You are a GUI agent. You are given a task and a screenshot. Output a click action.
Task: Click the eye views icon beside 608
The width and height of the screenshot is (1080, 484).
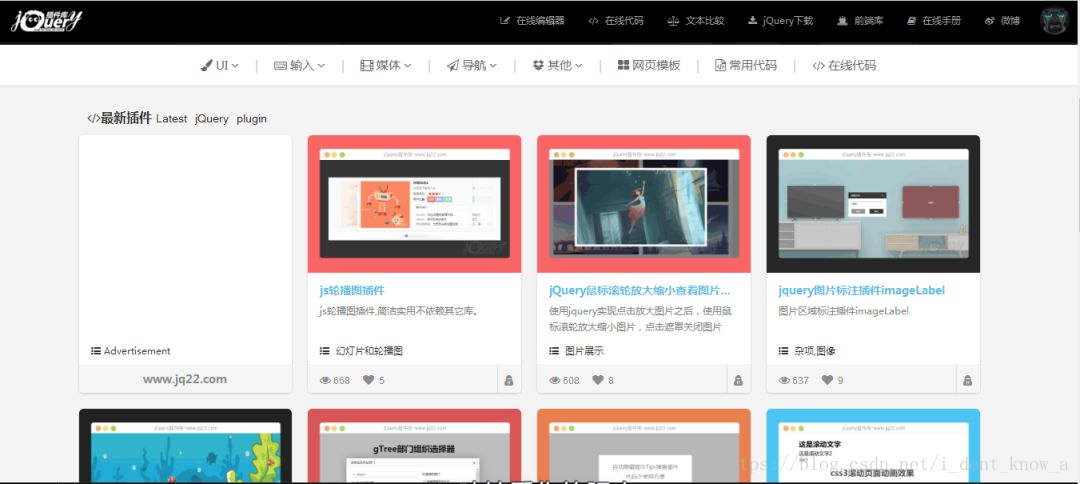[x=554, y=380]
